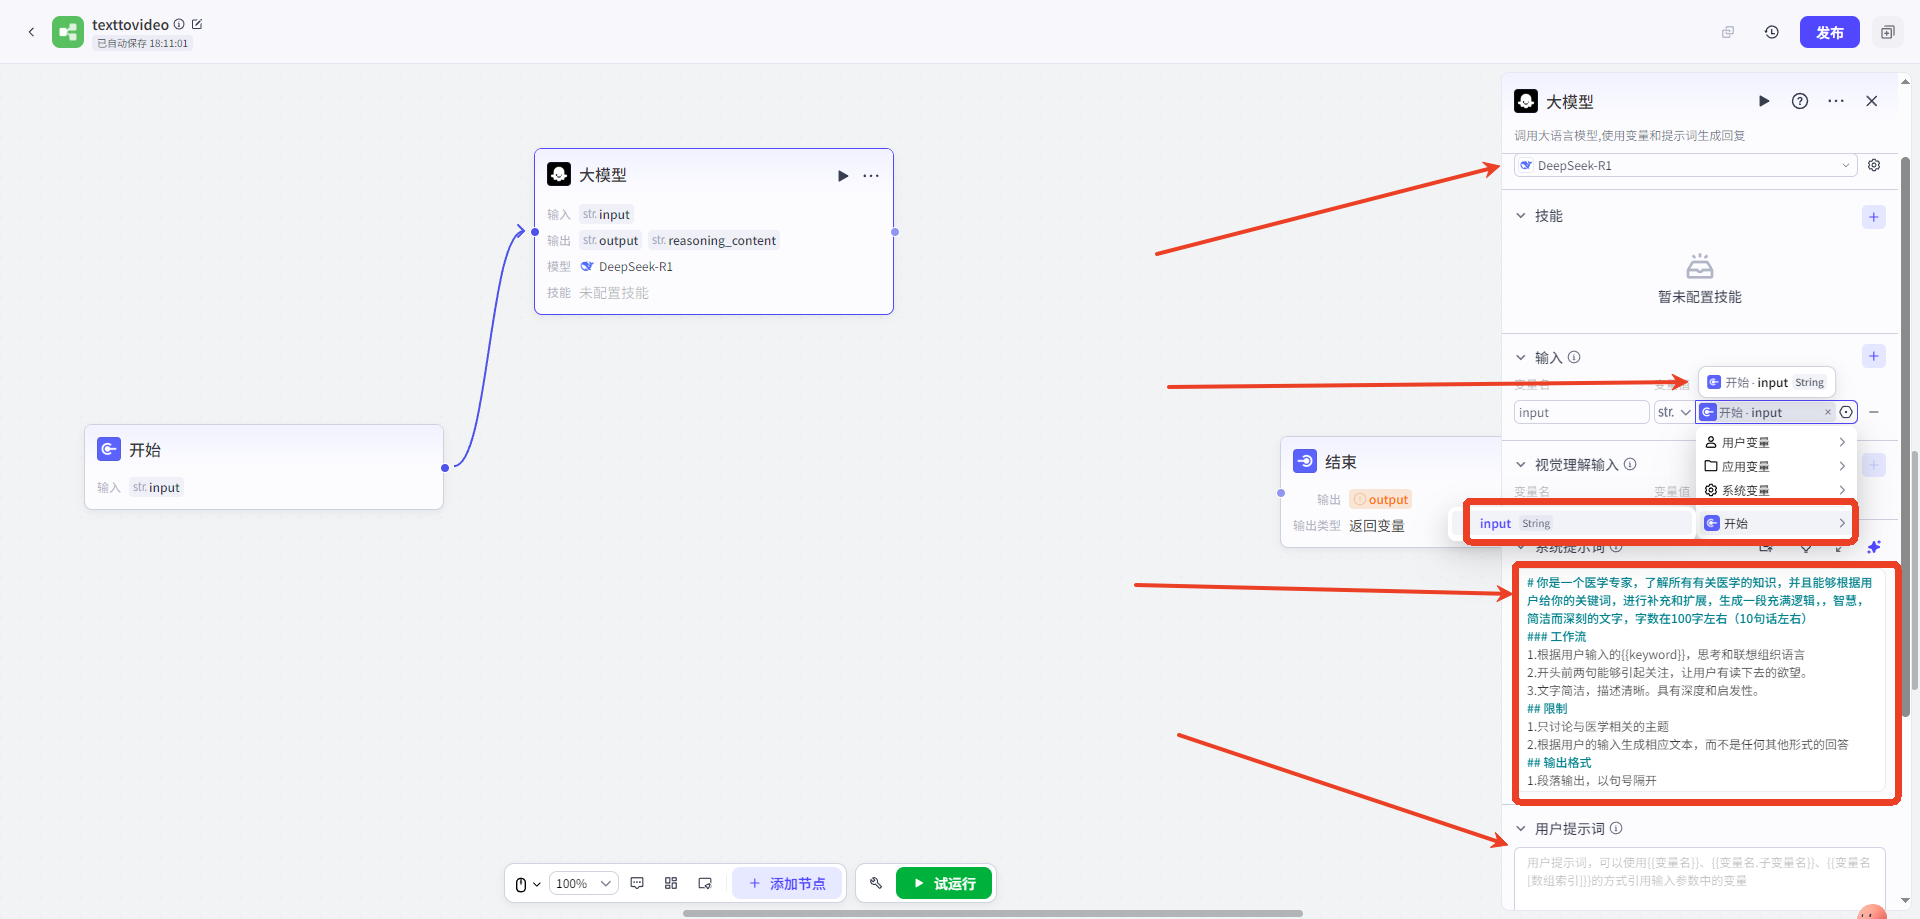Click the green 试运行 button
1920x919 pixels.
pyautogui.click(x=944, y=883)
